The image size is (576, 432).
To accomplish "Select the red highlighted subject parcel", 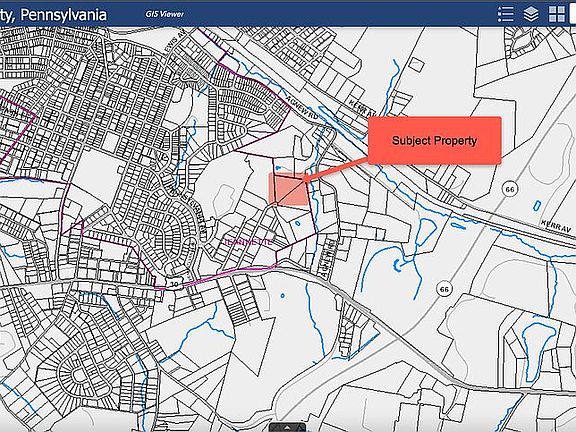I will point(289,189).
